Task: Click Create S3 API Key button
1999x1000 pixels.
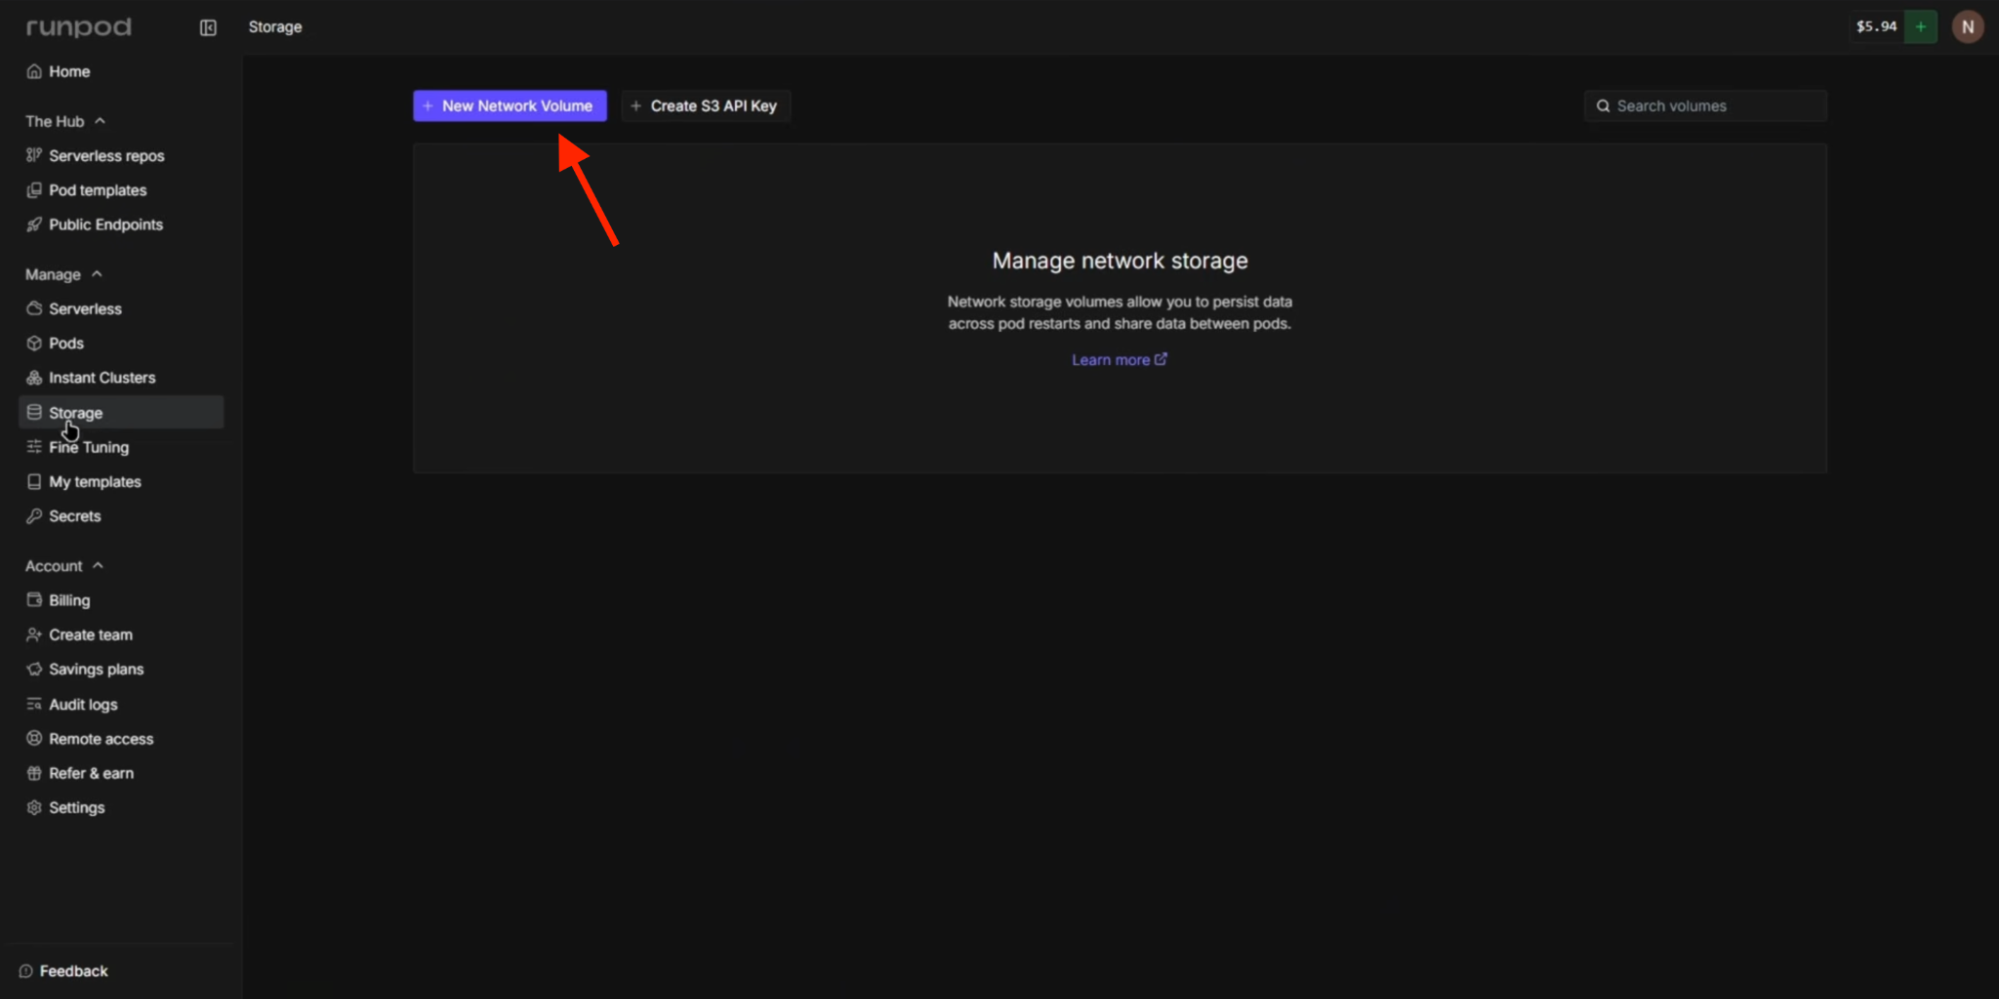Action: click(705, 106)
